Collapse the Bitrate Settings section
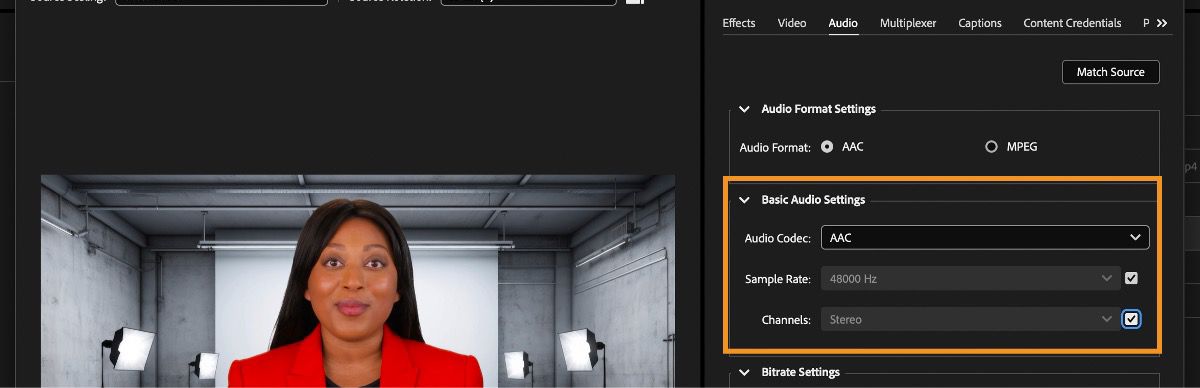The width and height of the screenshot is (1200, 388). click(744, 372)
